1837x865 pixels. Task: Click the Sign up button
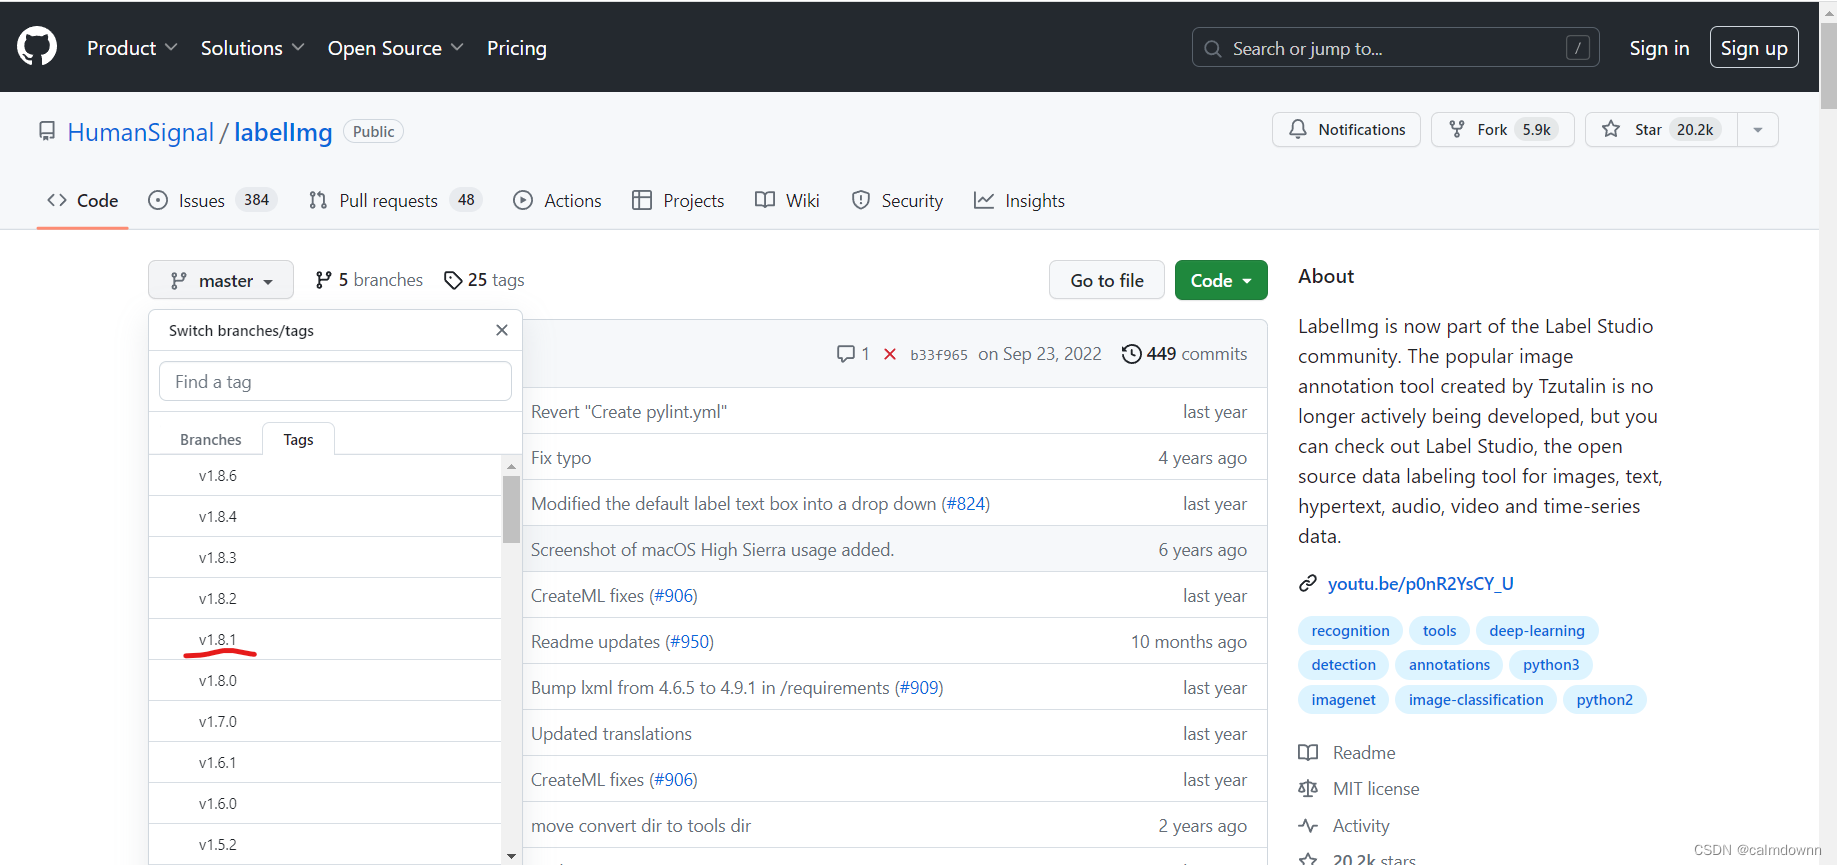point(1754,48)
